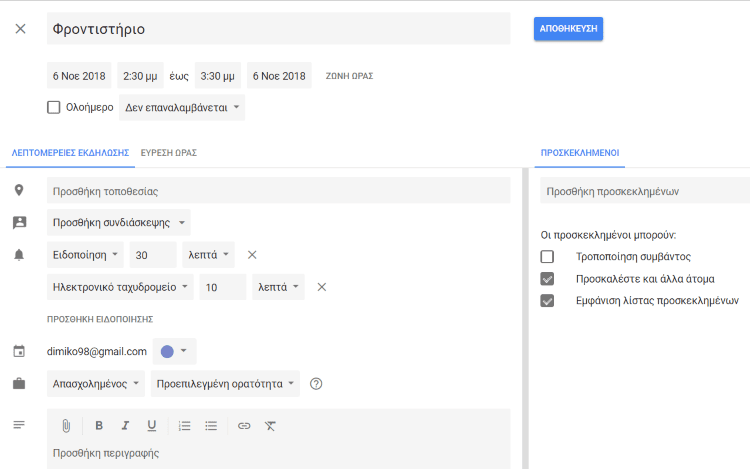The height and width of the screenshot is (469, 750).
Task: Close the event editor with the X icon
Action: click(21, 29)
